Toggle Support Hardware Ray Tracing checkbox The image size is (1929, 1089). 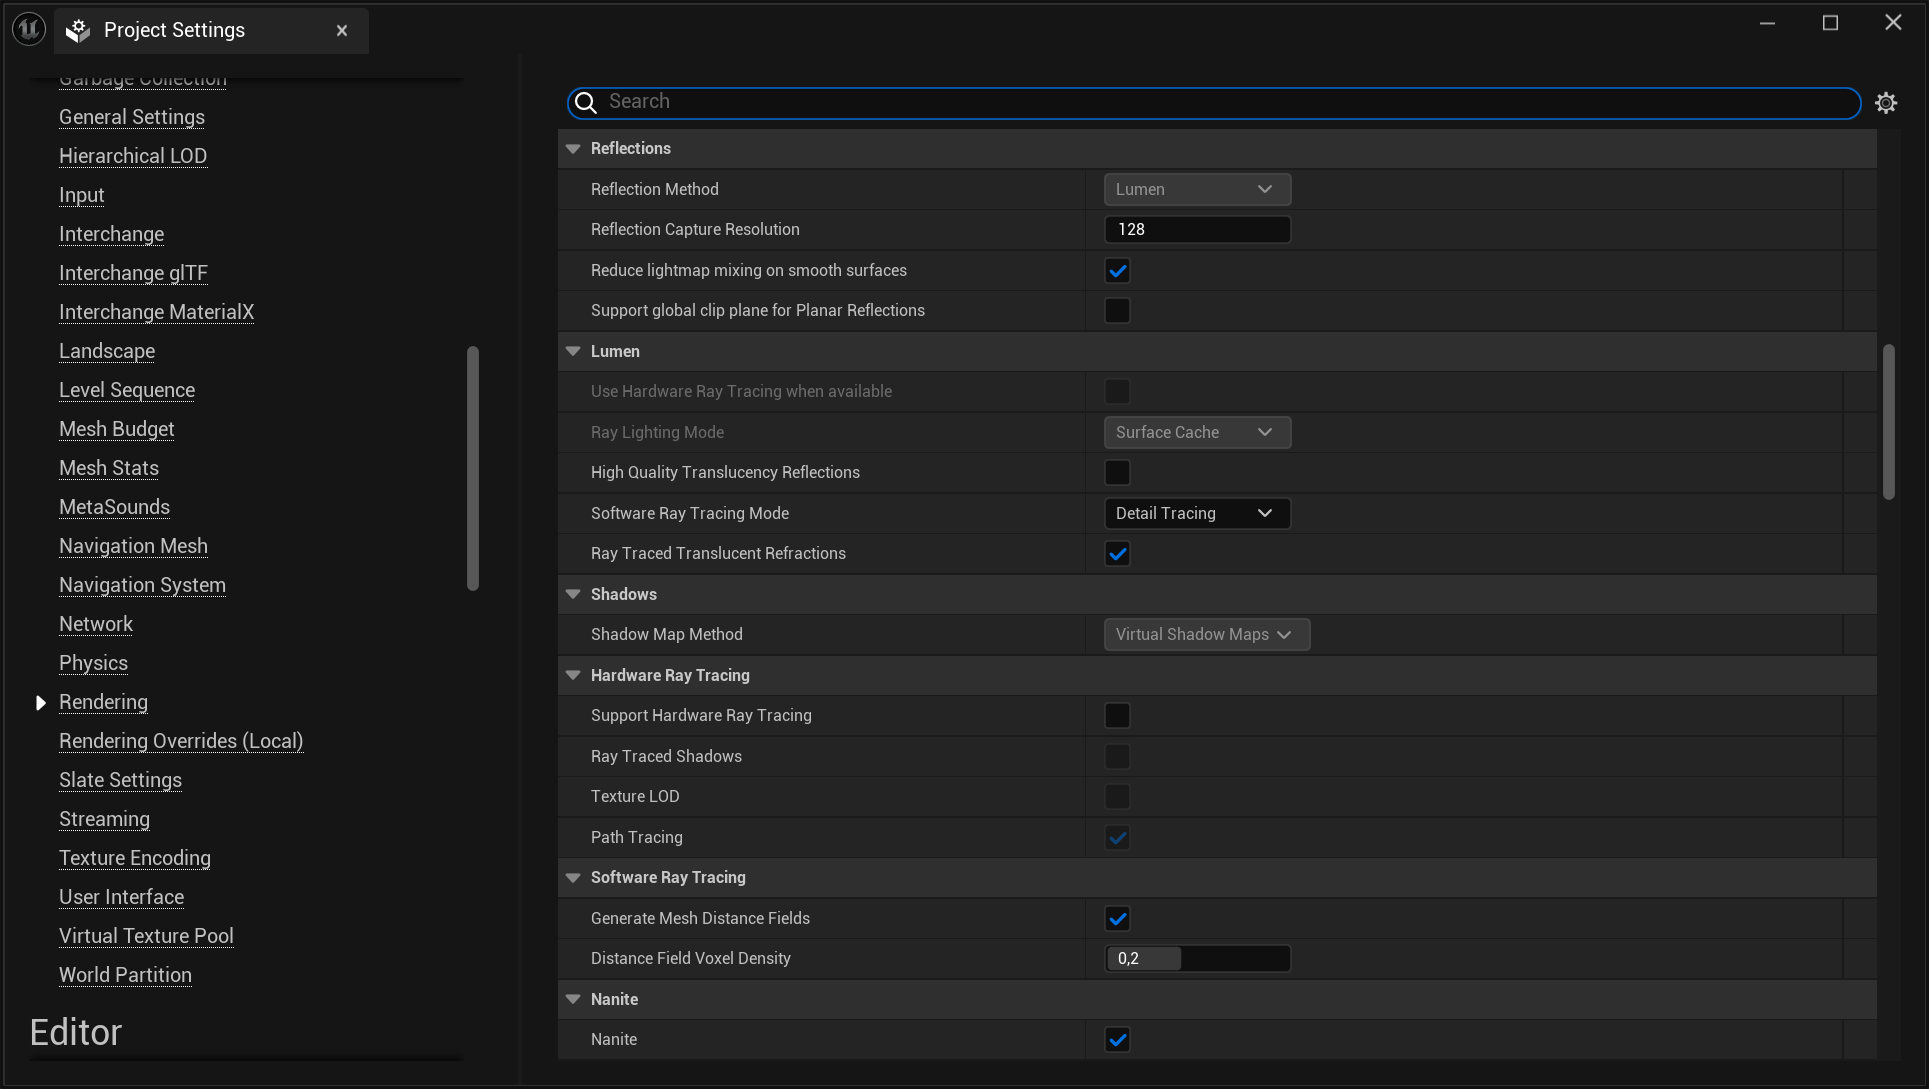point(1117,715)
